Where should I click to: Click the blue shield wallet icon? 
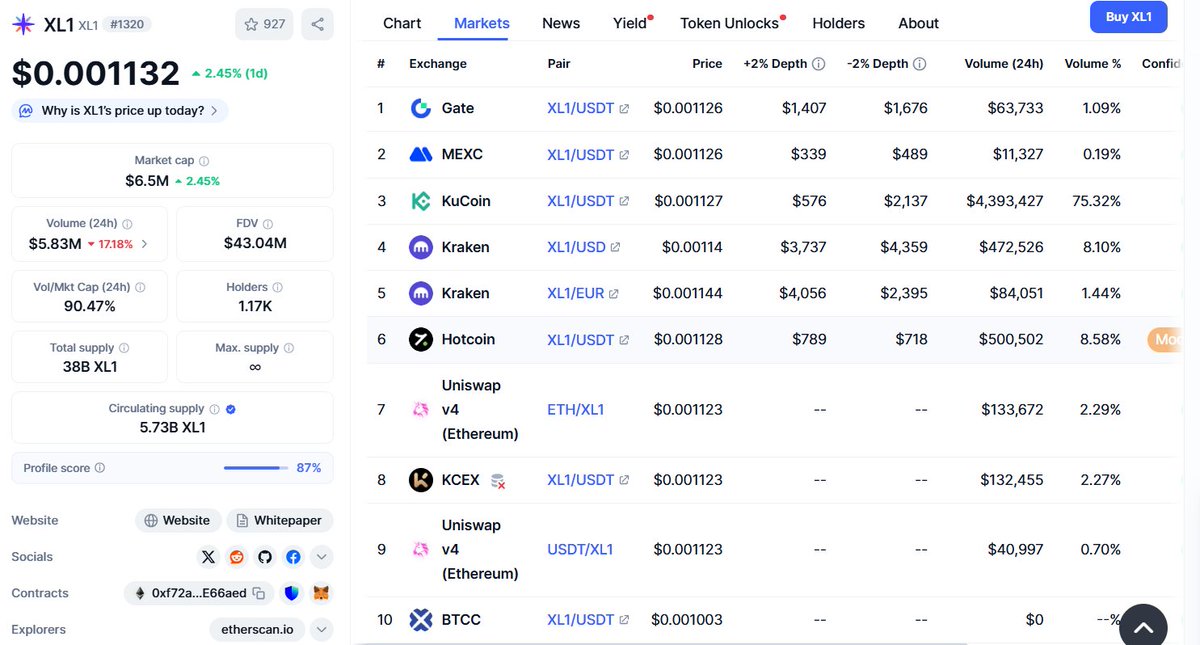click(291, 593)
